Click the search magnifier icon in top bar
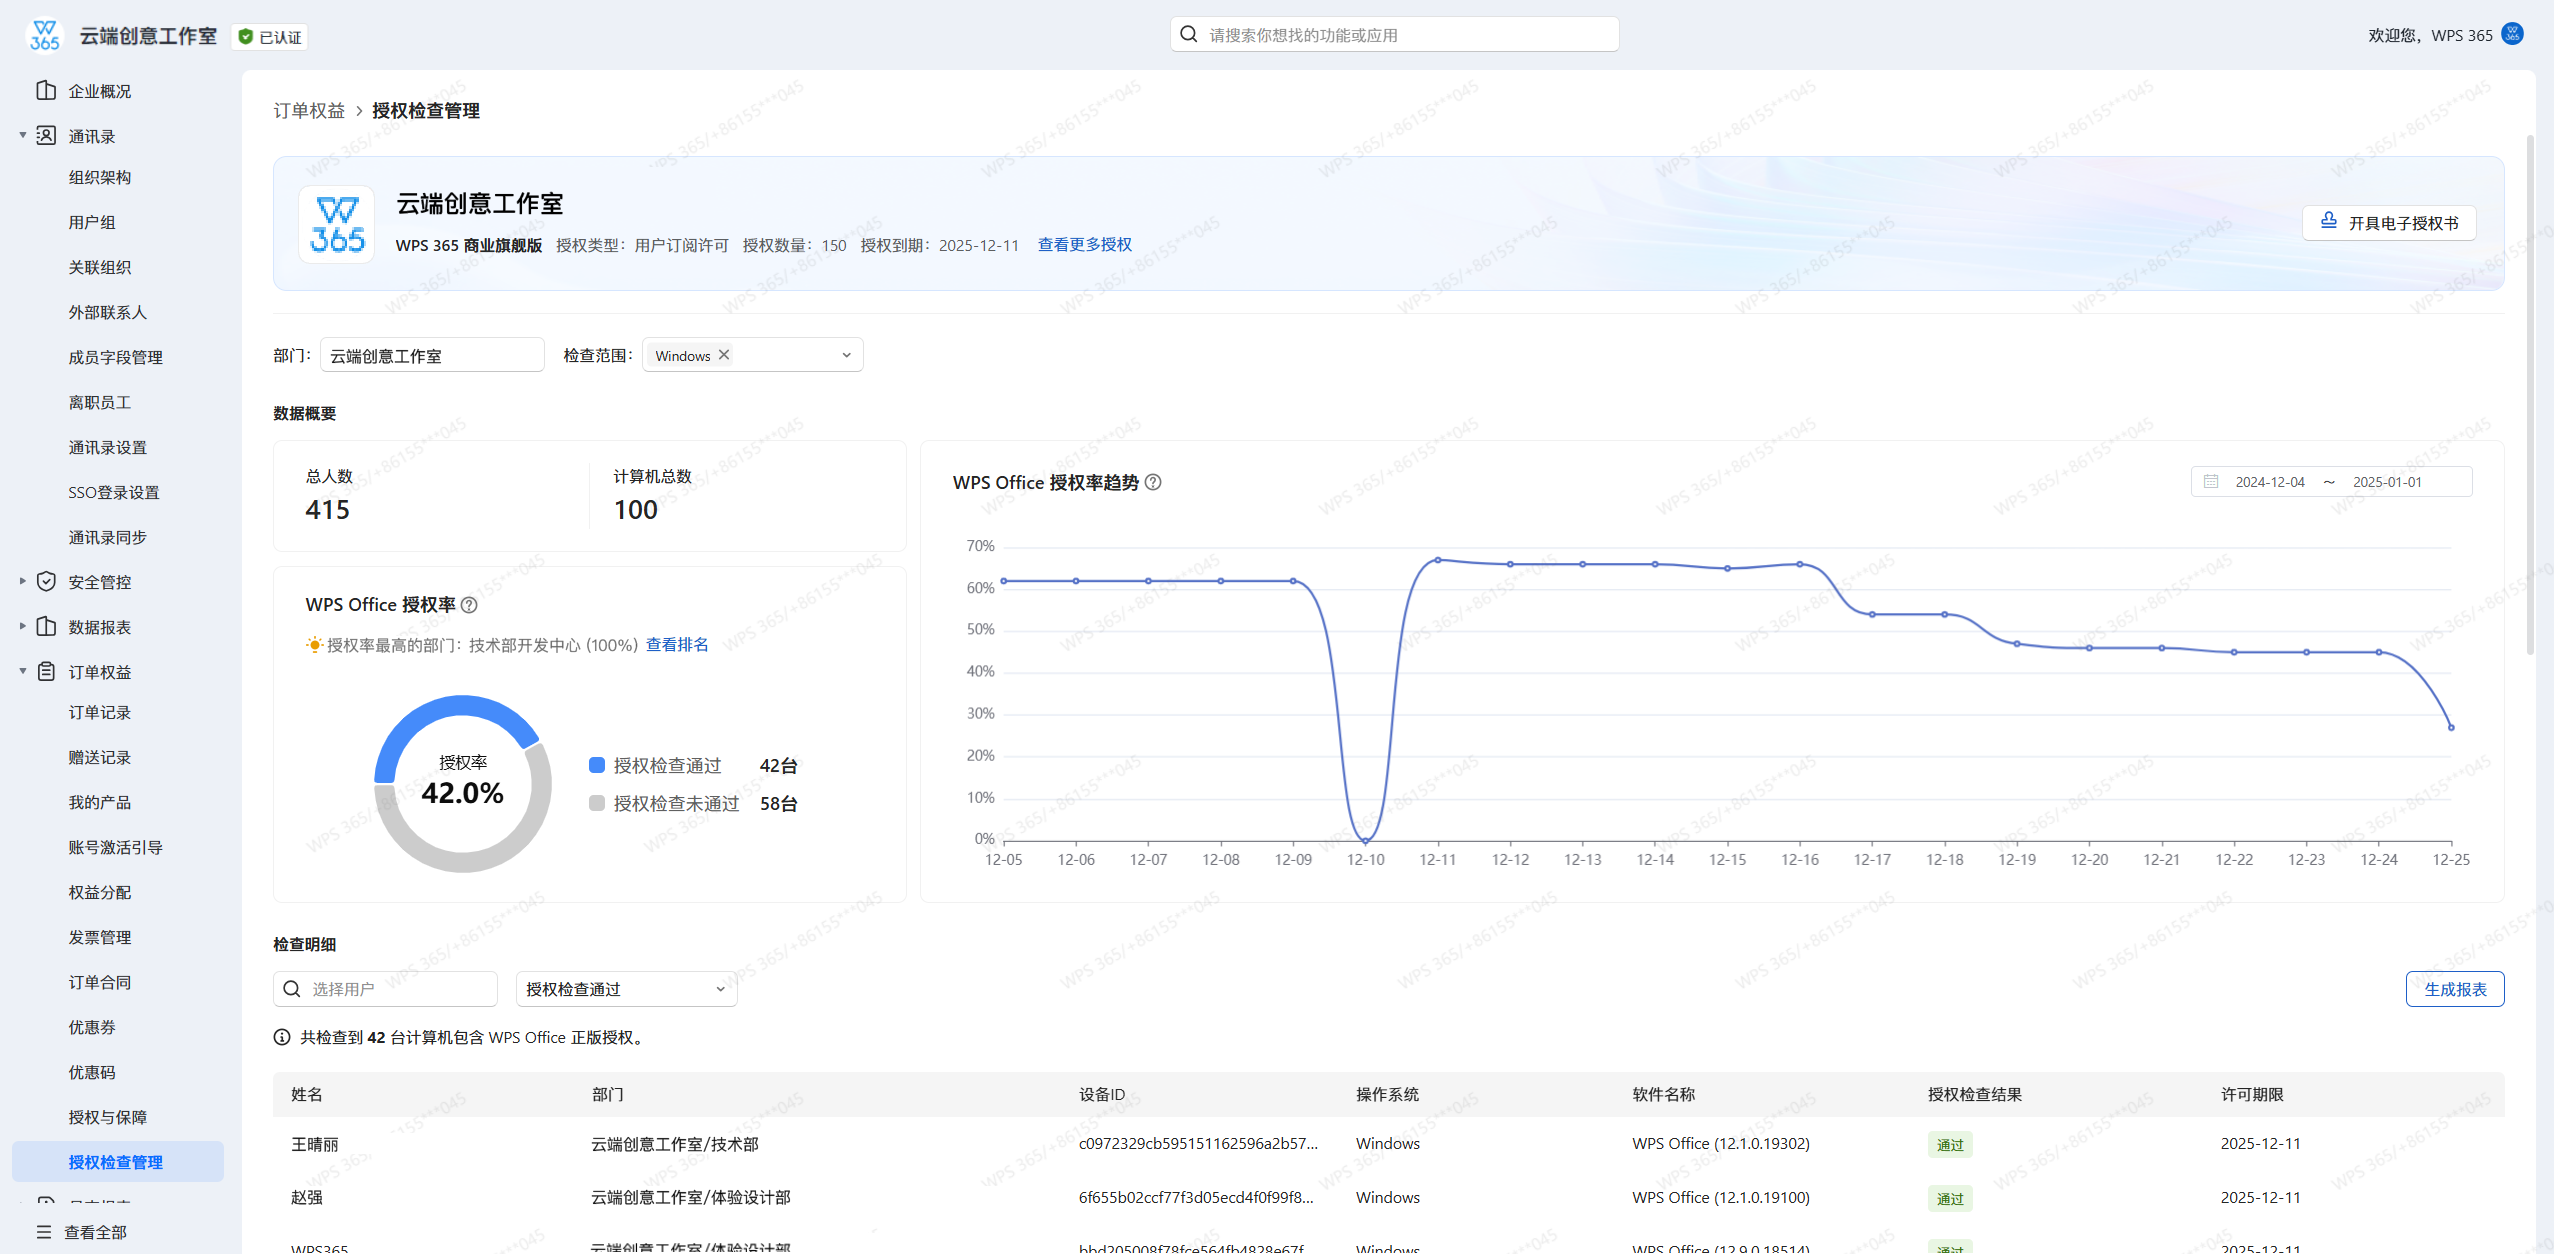This screenshot has width=2554, height=1254. coord(1189,35)
